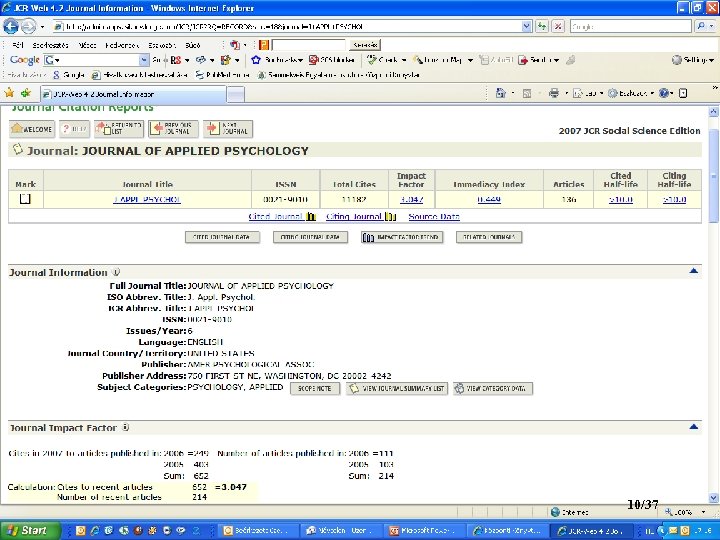720x540 pixels.
Task: Click info icon beside Journal Impact Factor
Action: 127,427
